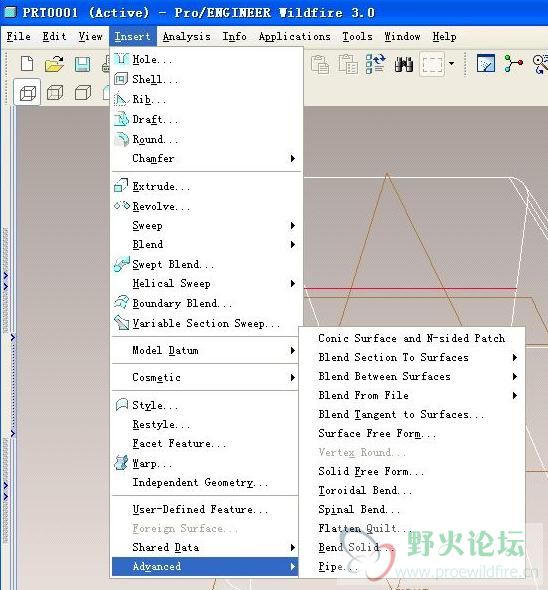Click the New file icon
This screenshot has height=590, width=548.
pyautogui.click(x=27, y=64)
